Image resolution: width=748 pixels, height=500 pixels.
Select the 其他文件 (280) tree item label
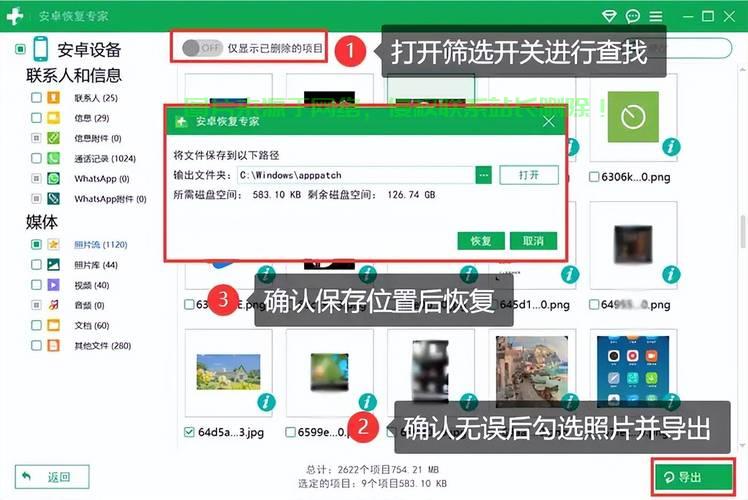pyautogui.click(x=103, y=346)
